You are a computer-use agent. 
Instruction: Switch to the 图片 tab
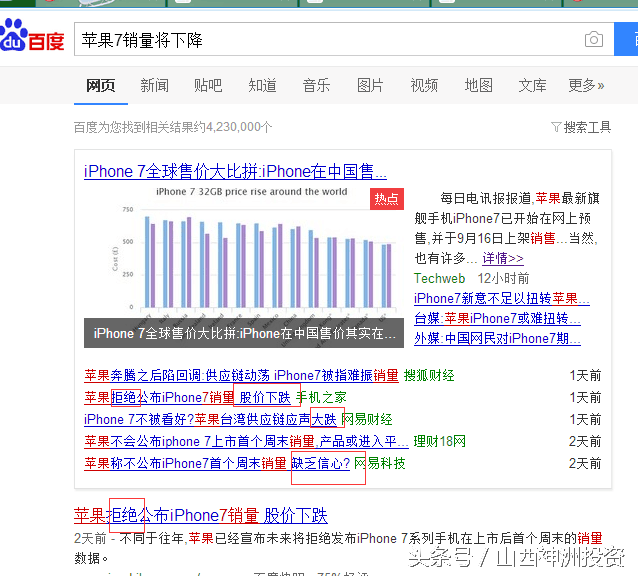(x=370, y=85)
